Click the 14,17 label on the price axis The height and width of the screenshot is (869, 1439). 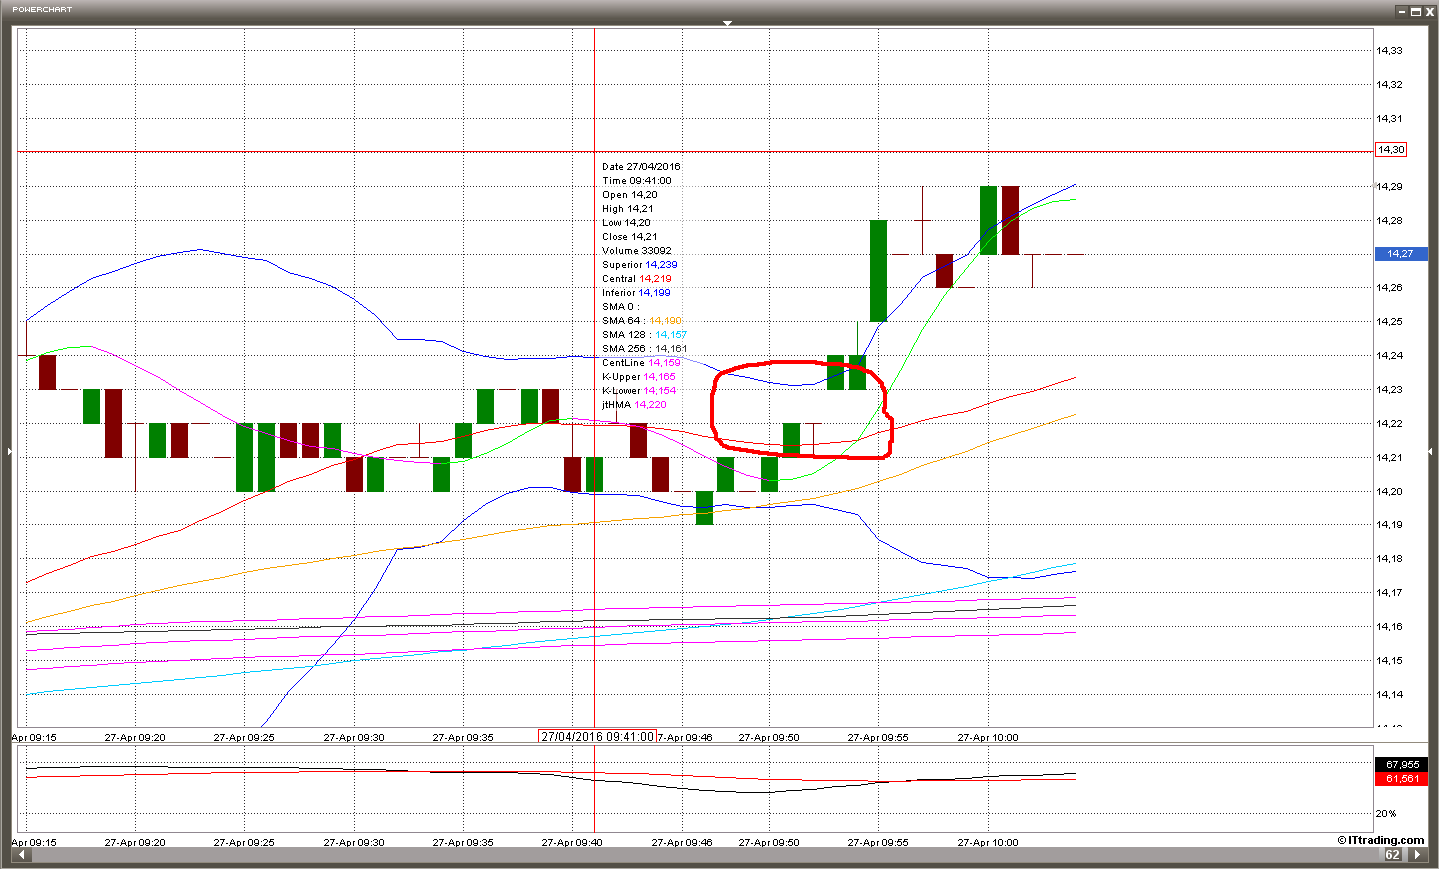[x=1389, y=592]
